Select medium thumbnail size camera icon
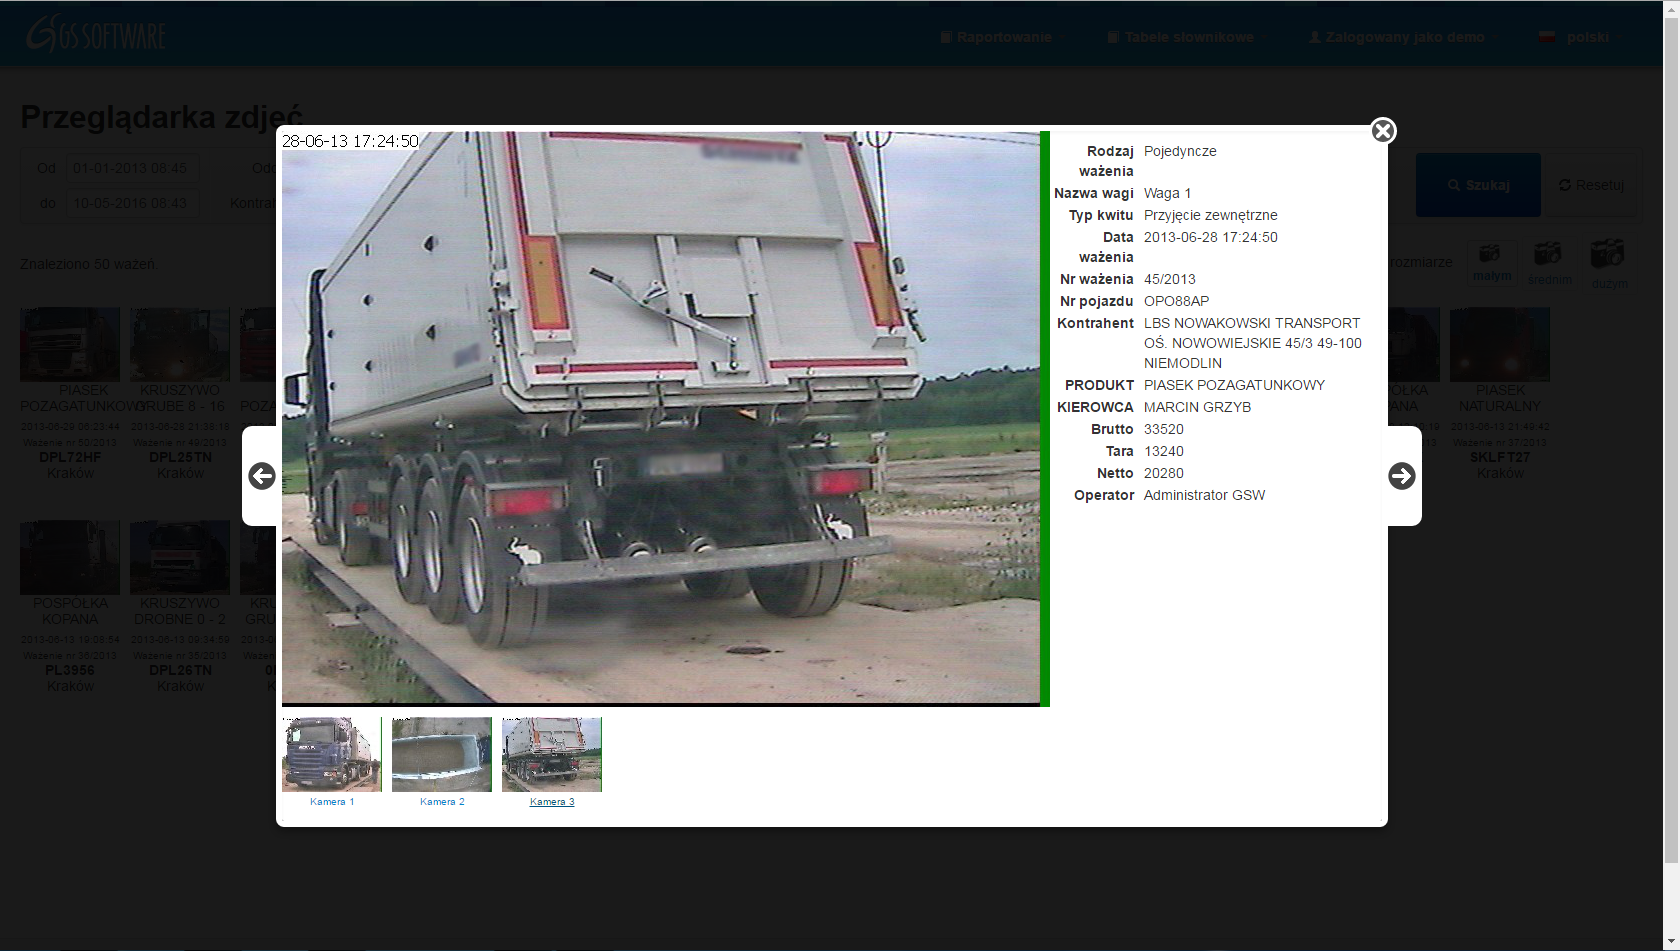Image resolution: width=1680 pixels, height=951 pixels. pyautogui.click(x=1548, y=254)
